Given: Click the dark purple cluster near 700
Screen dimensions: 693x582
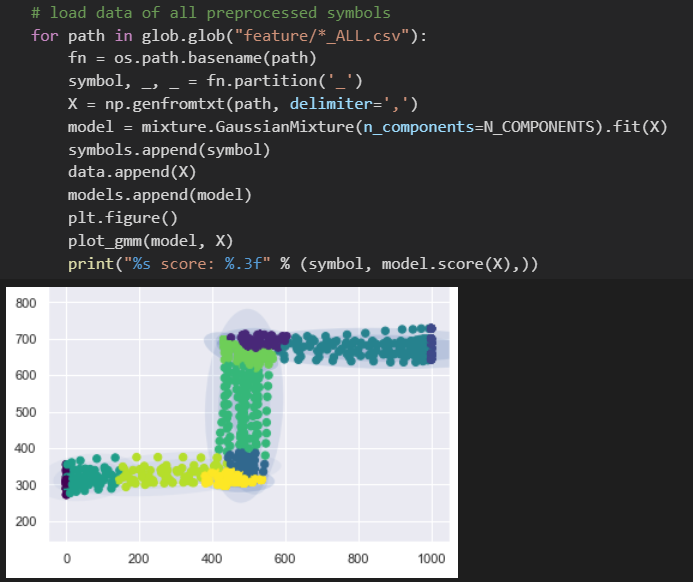Looking at the screenshot, I should [262, 340].
